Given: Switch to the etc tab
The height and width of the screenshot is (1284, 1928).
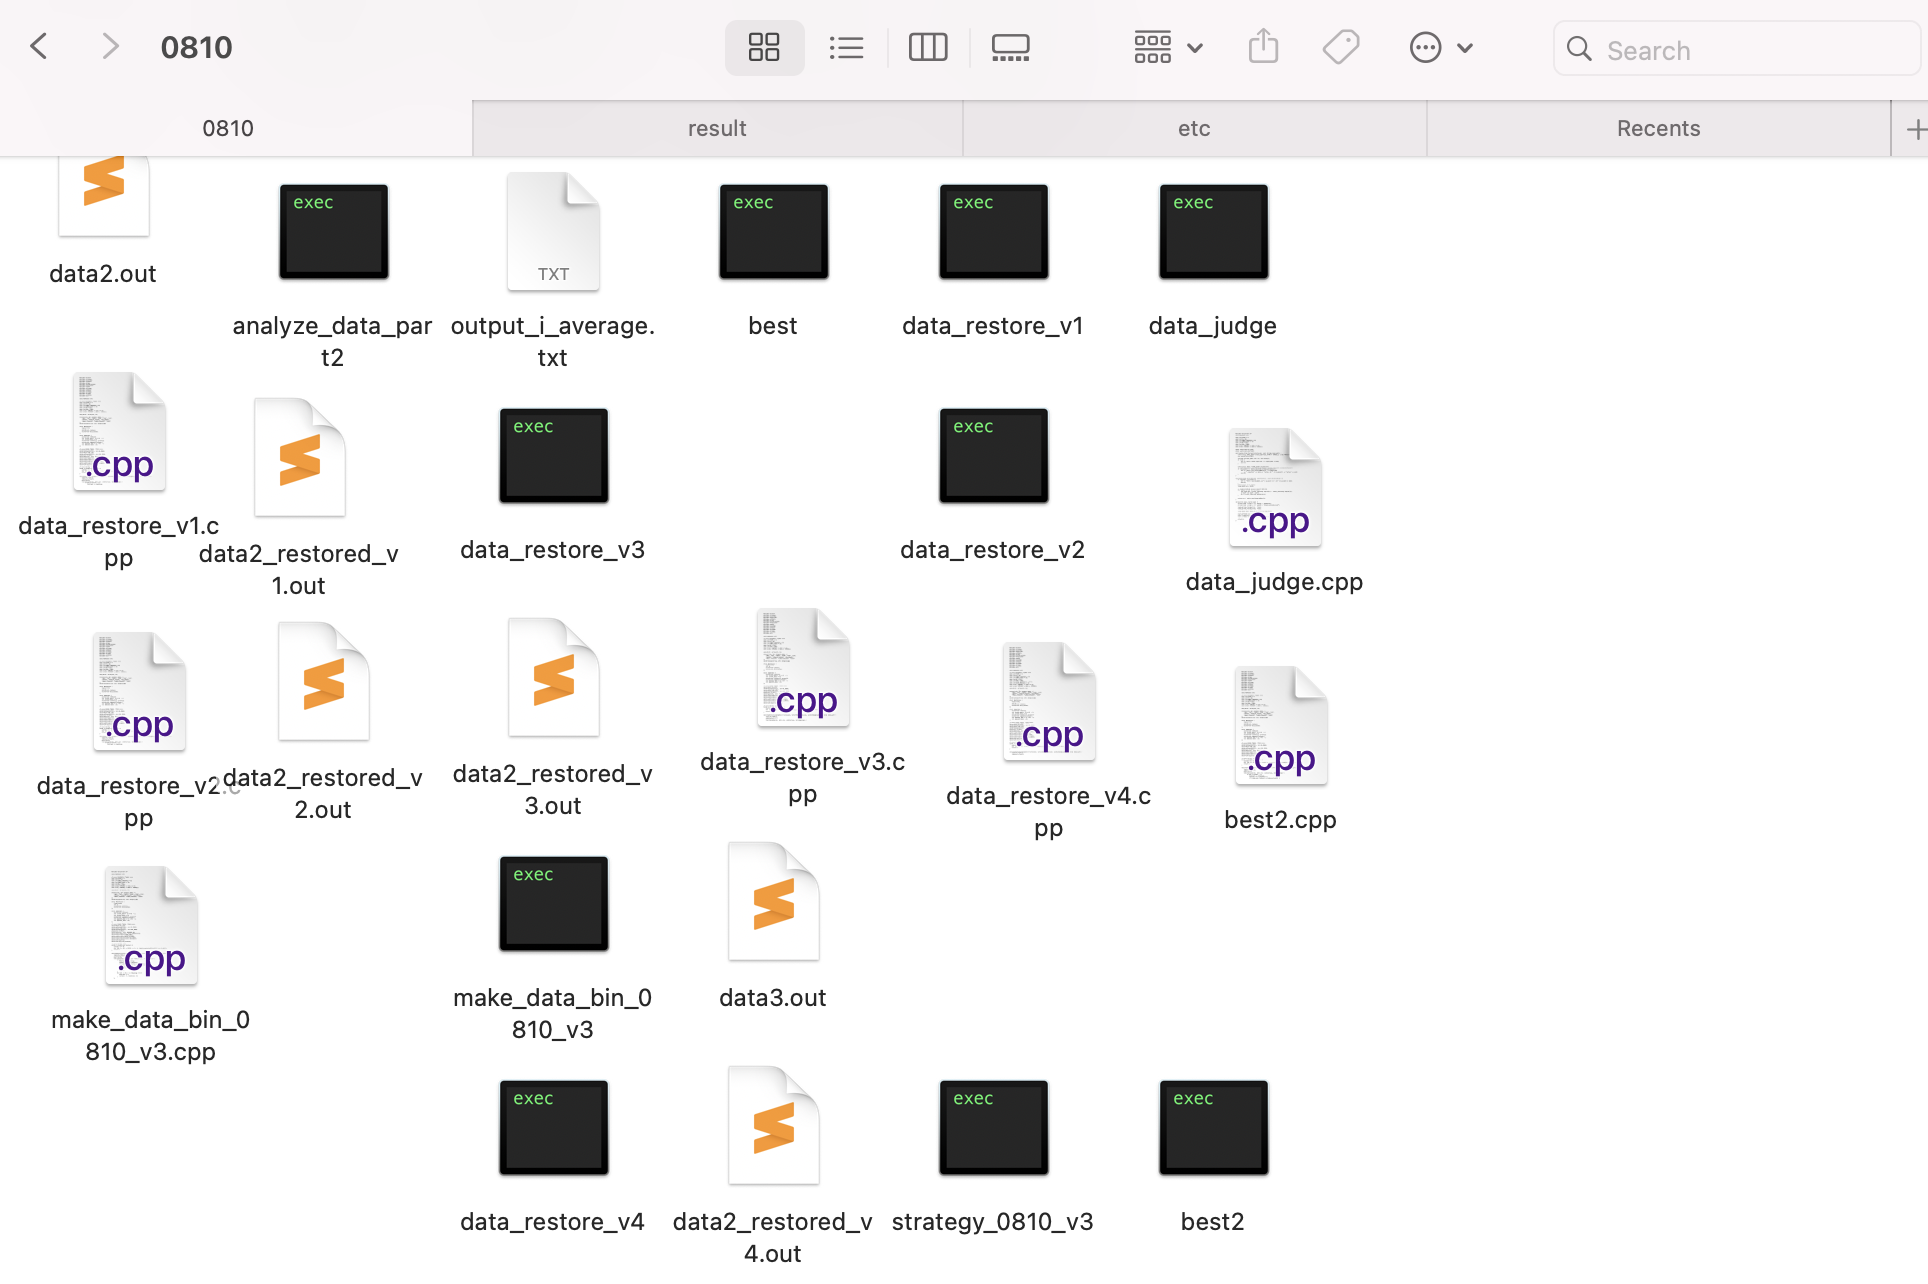Looking at the screenshot, I should pos(1194,128).
